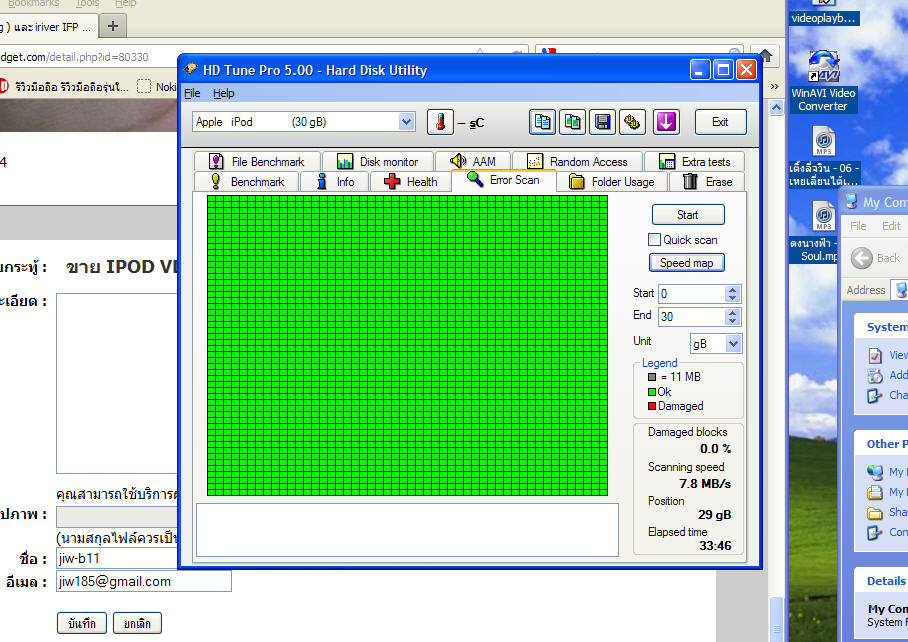Open the Folder Usage tab

click(611, 182)
